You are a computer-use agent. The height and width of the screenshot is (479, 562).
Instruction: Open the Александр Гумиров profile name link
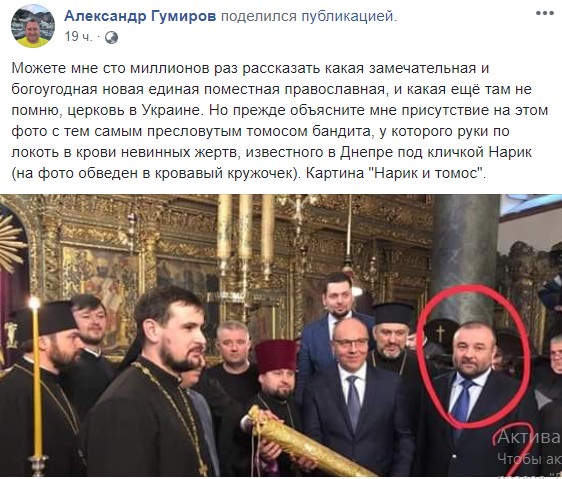coord(140,16)
